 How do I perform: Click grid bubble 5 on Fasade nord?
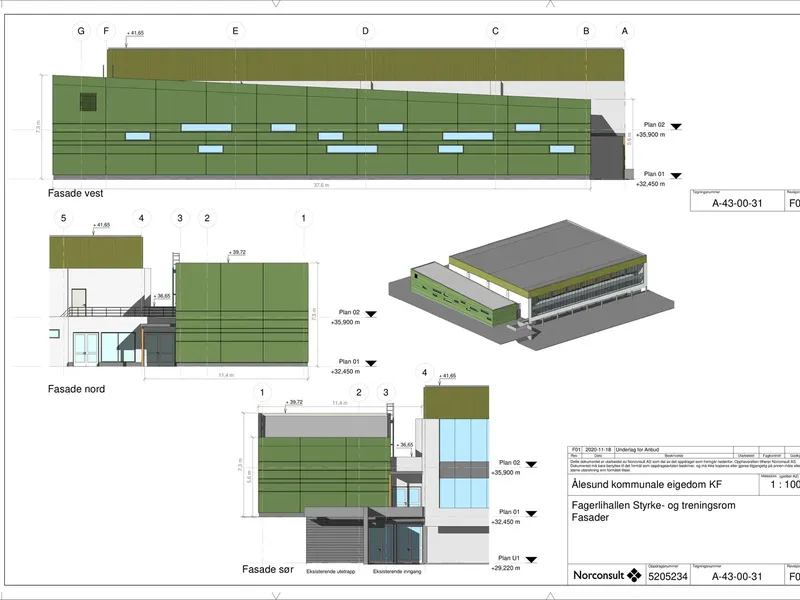point(63,218)
